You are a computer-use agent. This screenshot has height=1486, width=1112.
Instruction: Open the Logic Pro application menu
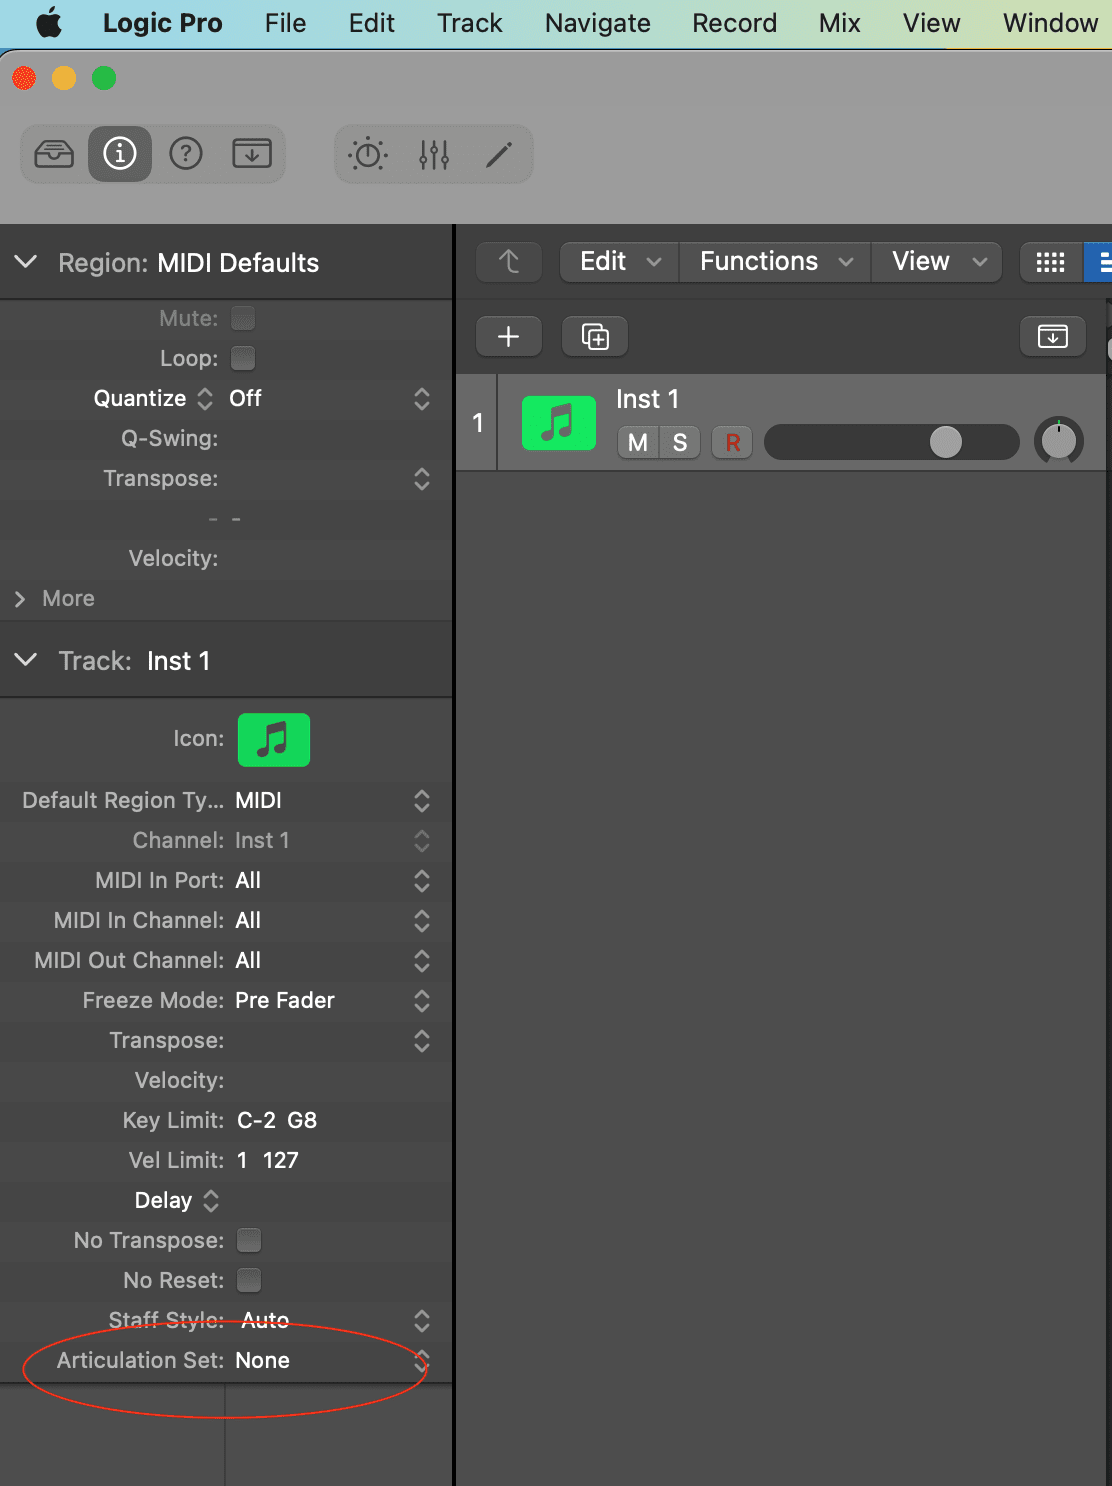(163, 23)
